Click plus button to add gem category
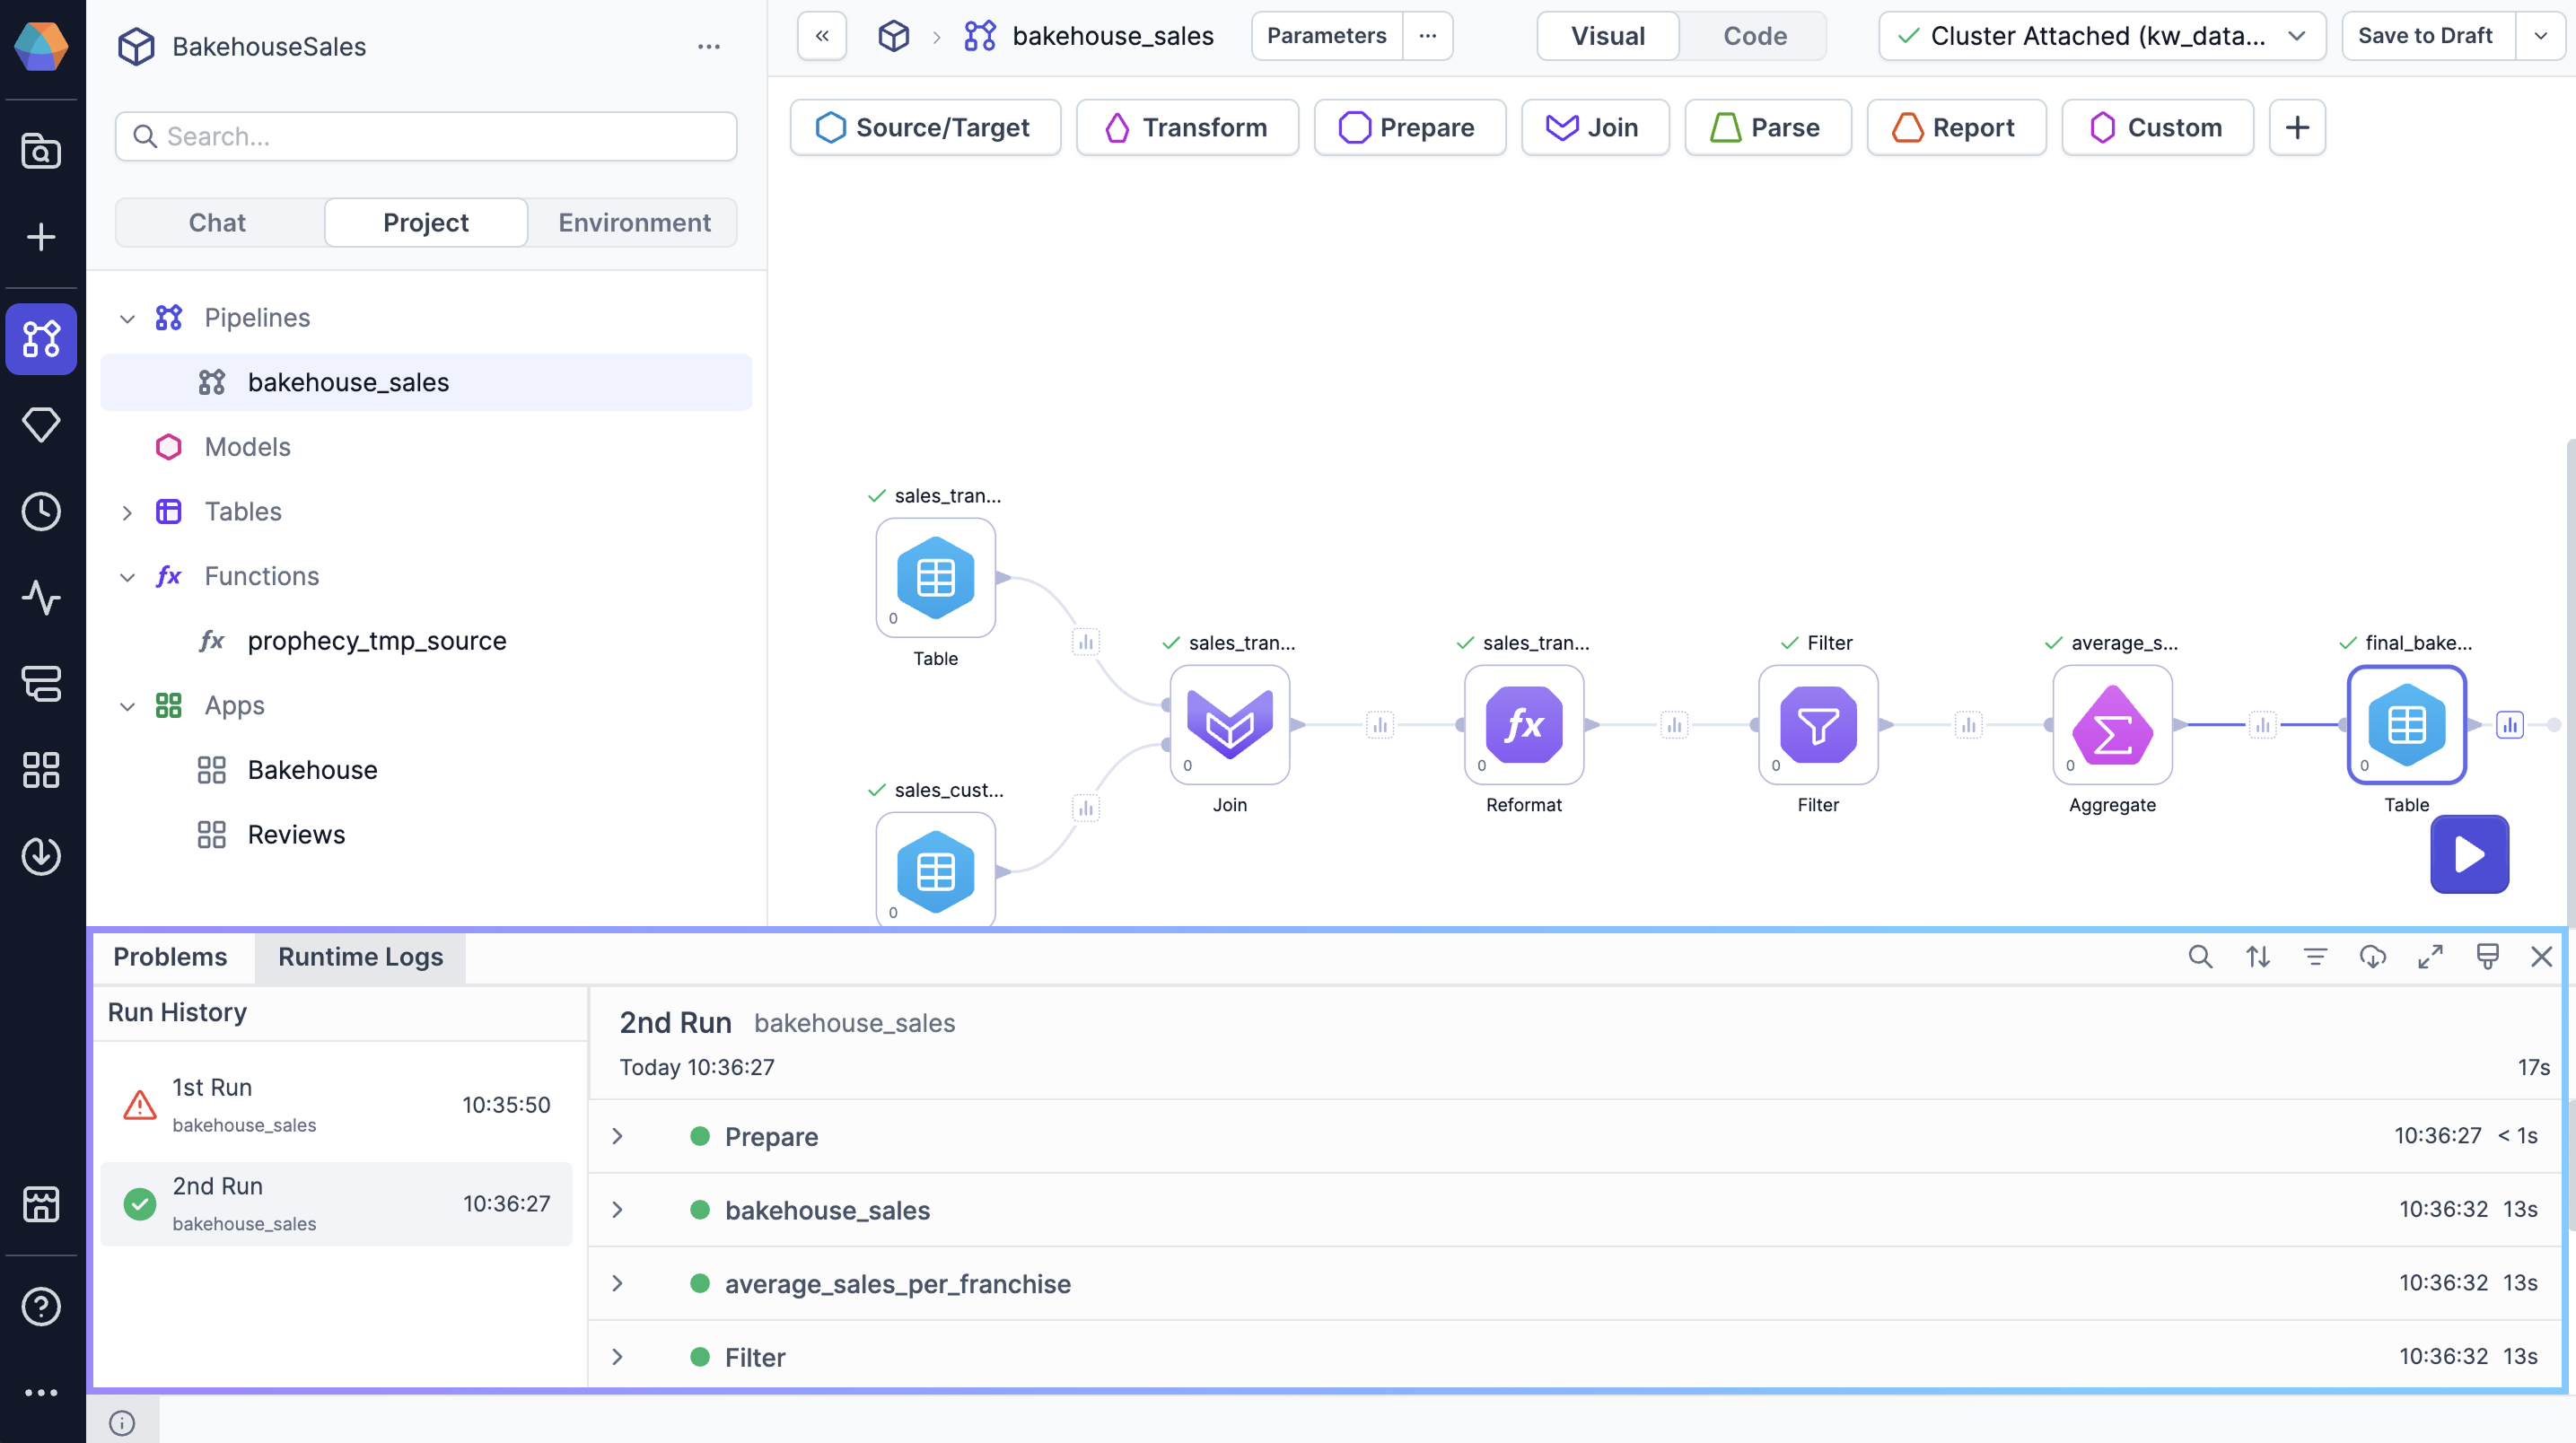The image size is (2576, 1443). pyautogui.click(x=2297, y=127)
